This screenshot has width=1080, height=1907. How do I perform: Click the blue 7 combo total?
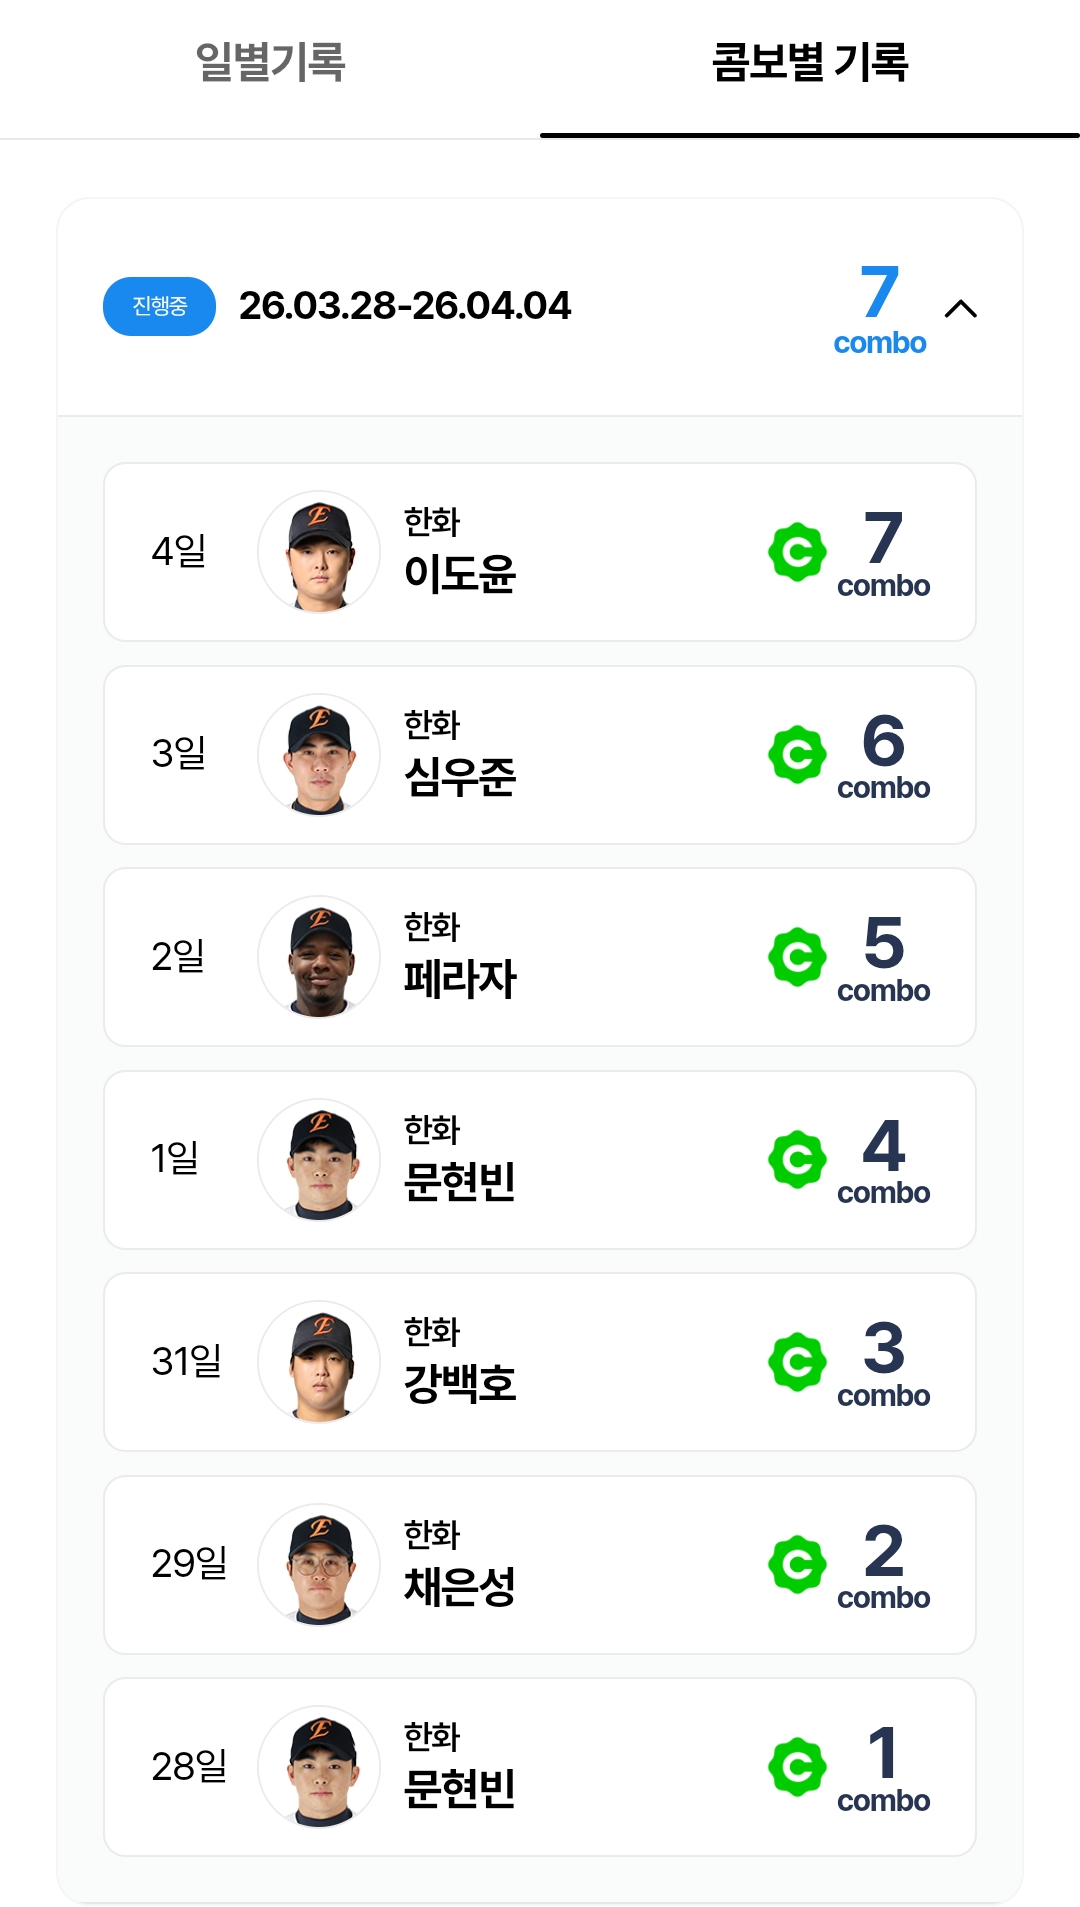[x=880, y=308]
